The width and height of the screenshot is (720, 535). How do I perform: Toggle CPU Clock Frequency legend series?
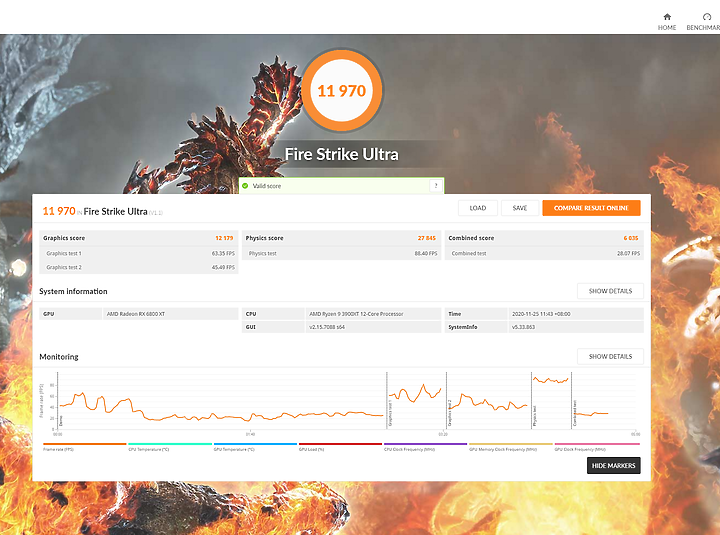tap(425, 447)
